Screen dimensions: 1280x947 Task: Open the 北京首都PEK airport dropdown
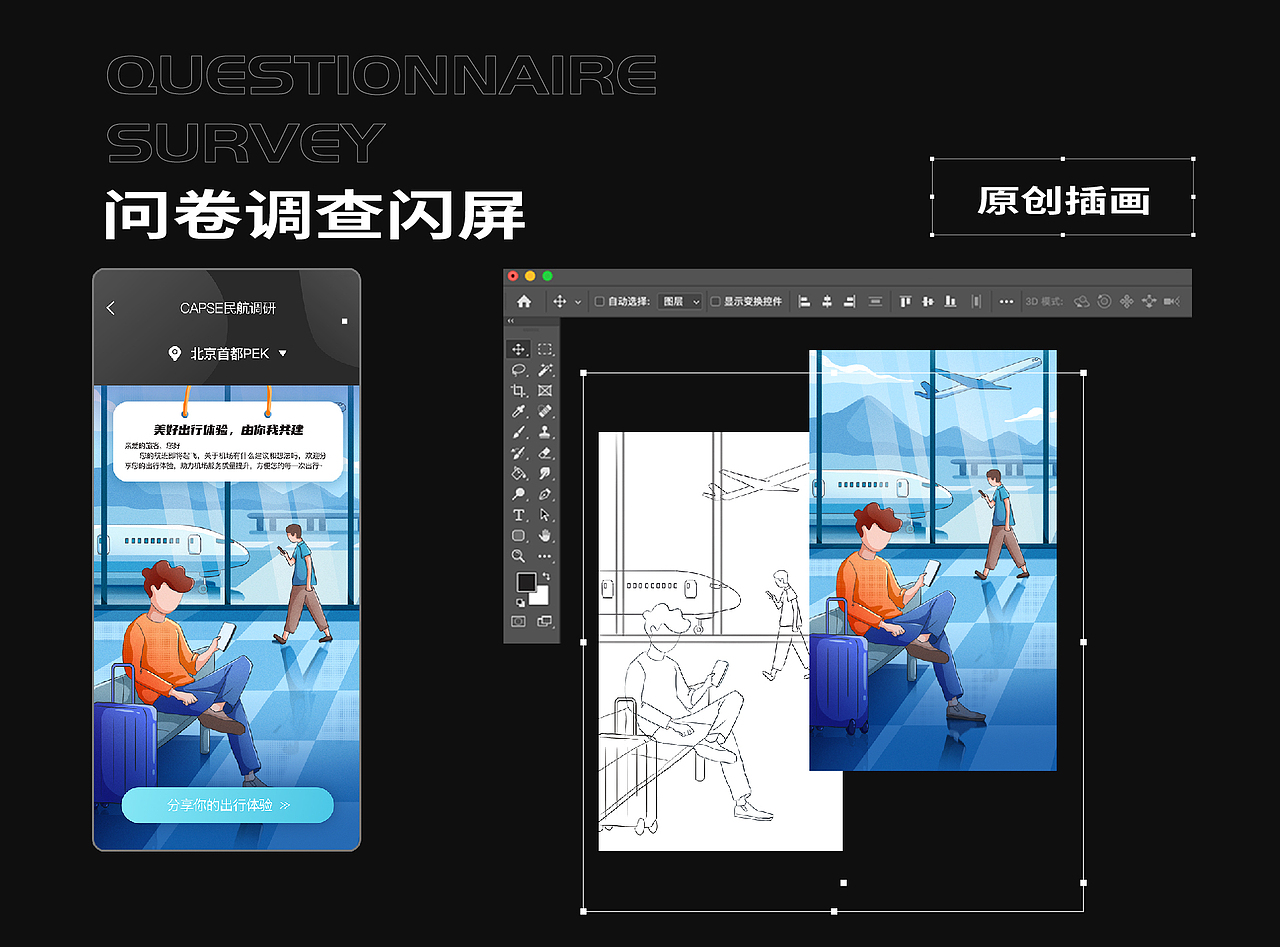(x=226, y=353)
